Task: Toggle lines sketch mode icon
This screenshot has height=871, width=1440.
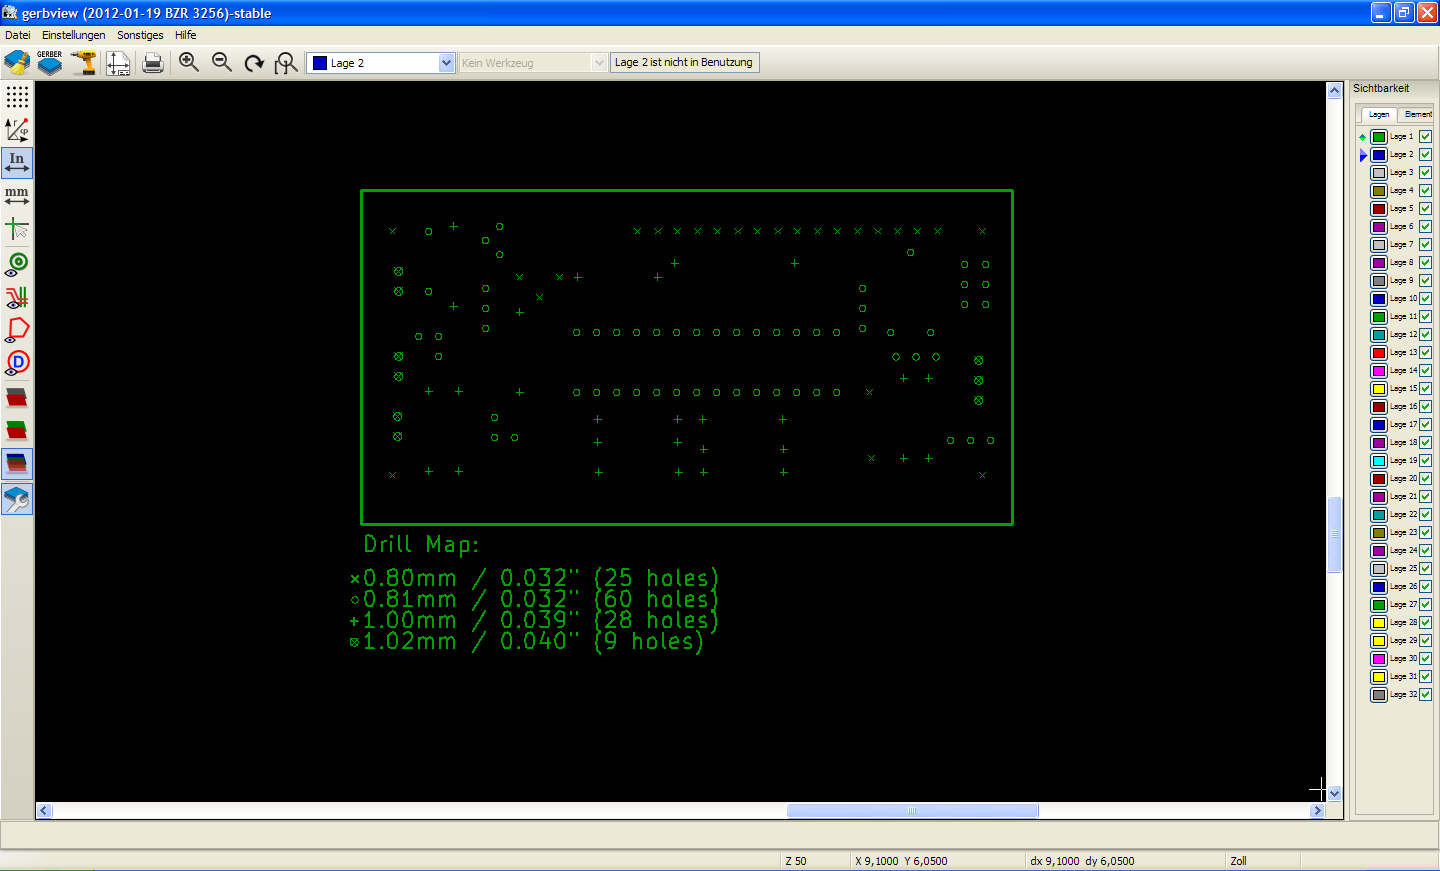Action: 17,297
